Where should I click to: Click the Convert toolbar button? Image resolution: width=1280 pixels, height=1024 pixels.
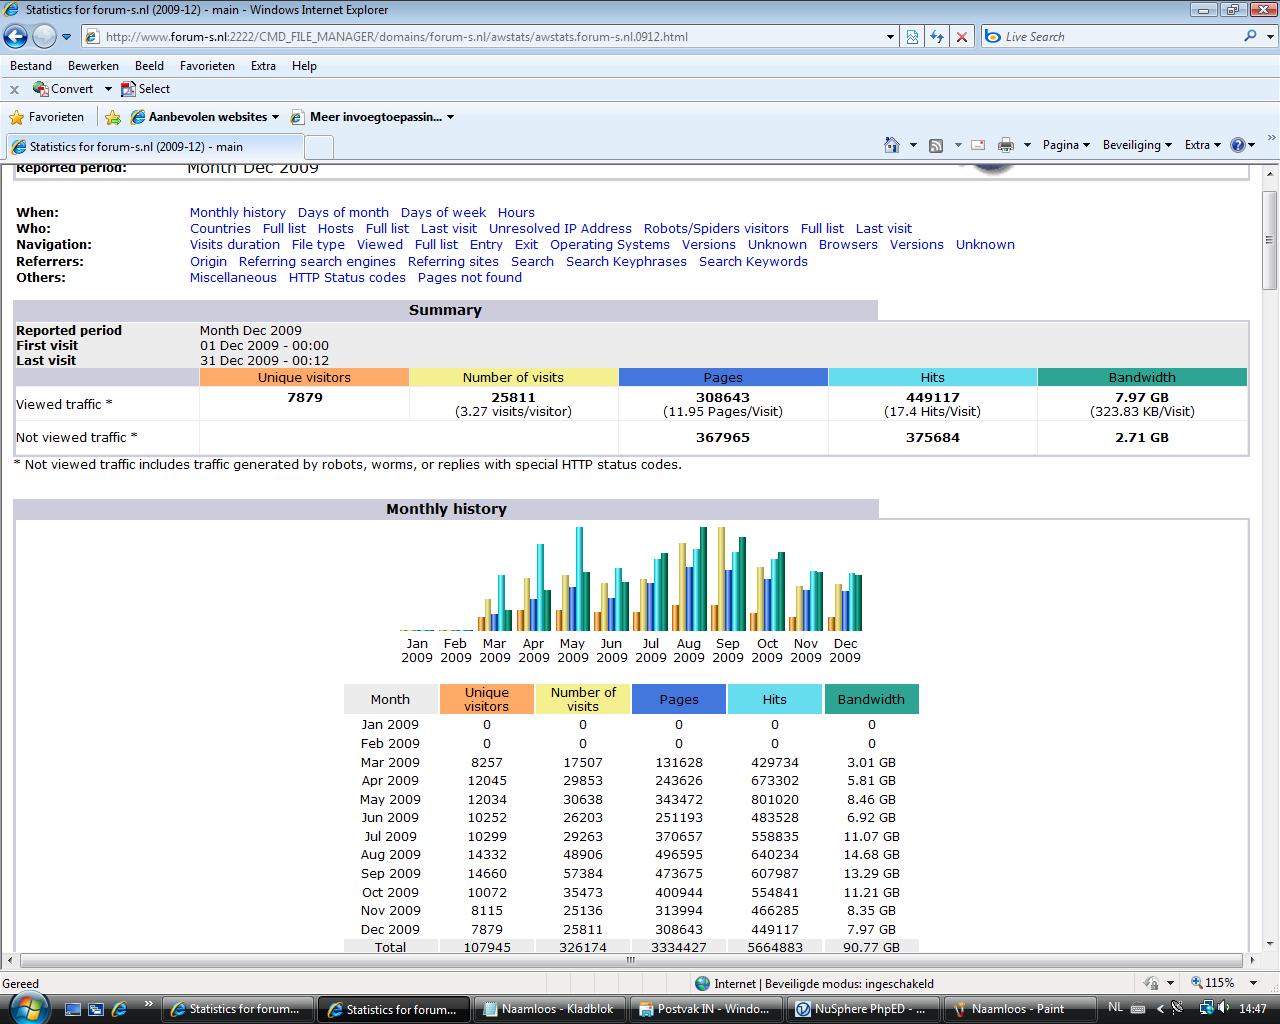(63, 89)
